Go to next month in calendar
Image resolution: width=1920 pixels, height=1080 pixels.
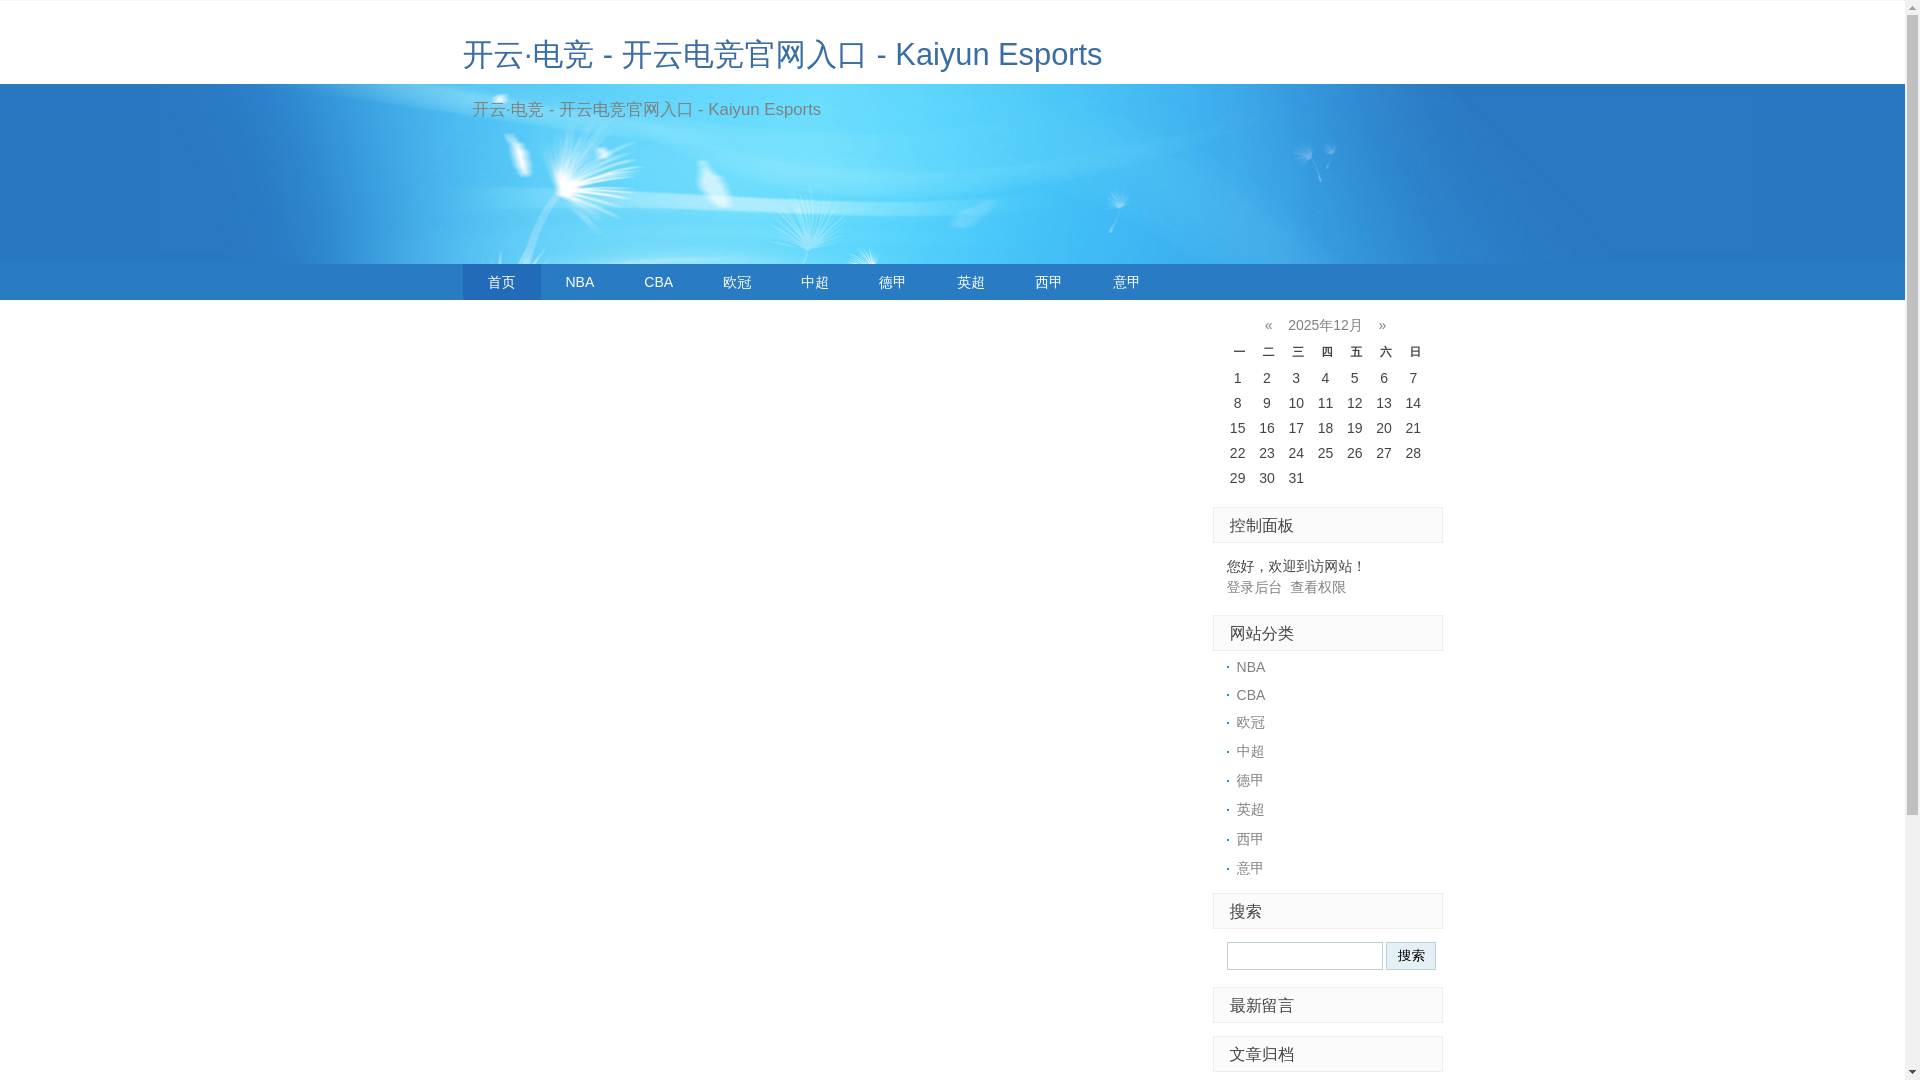click(x=1382, y=325)
